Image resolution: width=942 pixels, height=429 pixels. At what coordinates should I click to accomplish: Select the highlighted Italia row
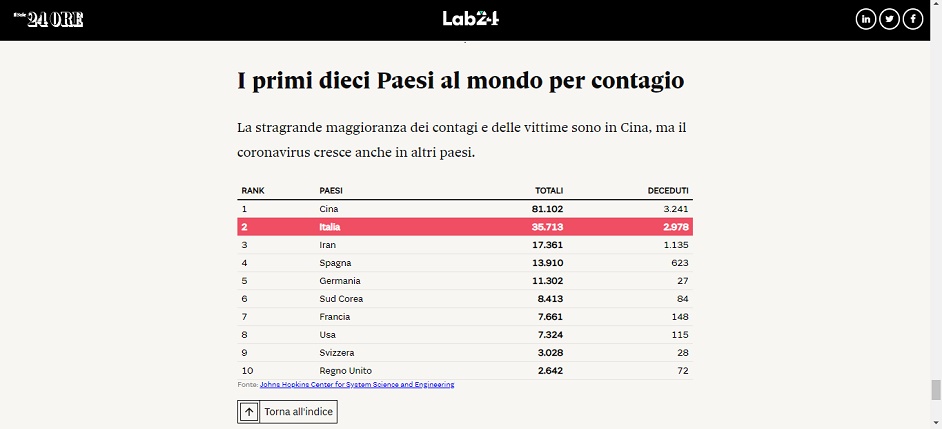point(465,227)
